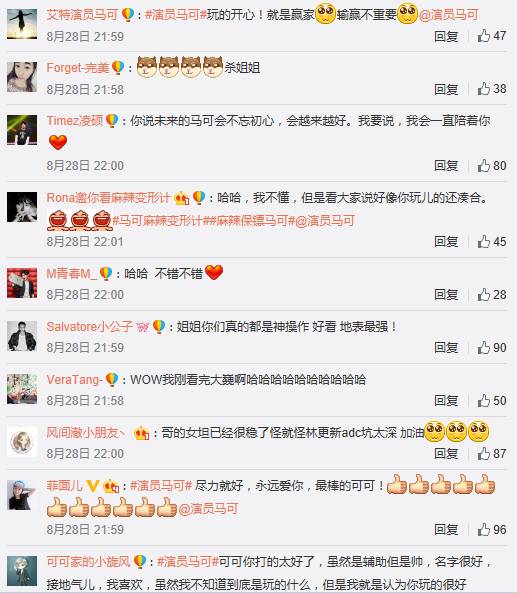Open the Timez凌硕 user profile
This screenshot has height=593, width=517.
coord(75,121)
